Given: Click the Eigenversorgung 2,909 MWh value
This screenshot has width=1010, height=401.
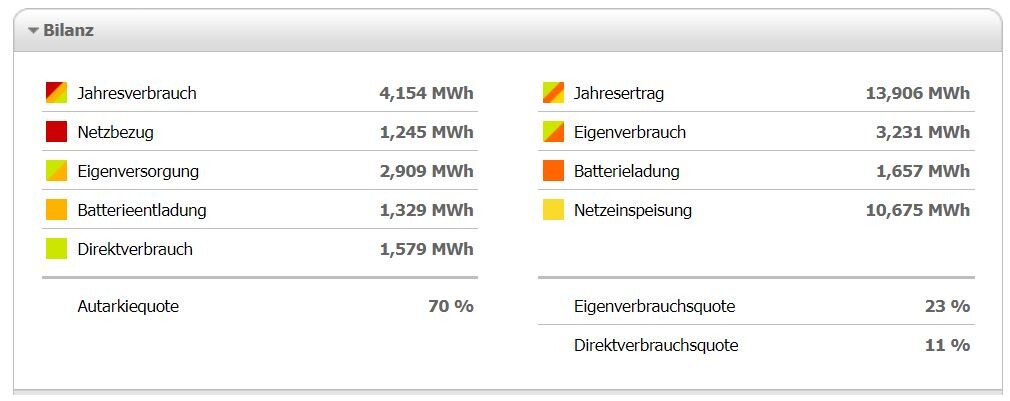Looking at the screenshot, I should (426, 171).
